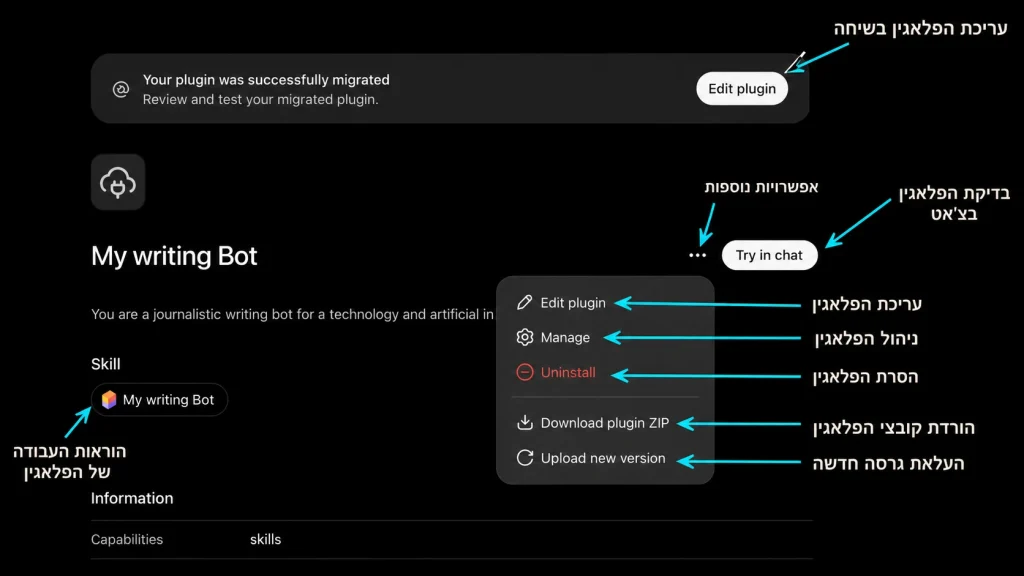Image resolution: width=1024 pixels, height=576 pixels.
Task: Click the refresh icon for Upload new version
Action: click(524, 458)
